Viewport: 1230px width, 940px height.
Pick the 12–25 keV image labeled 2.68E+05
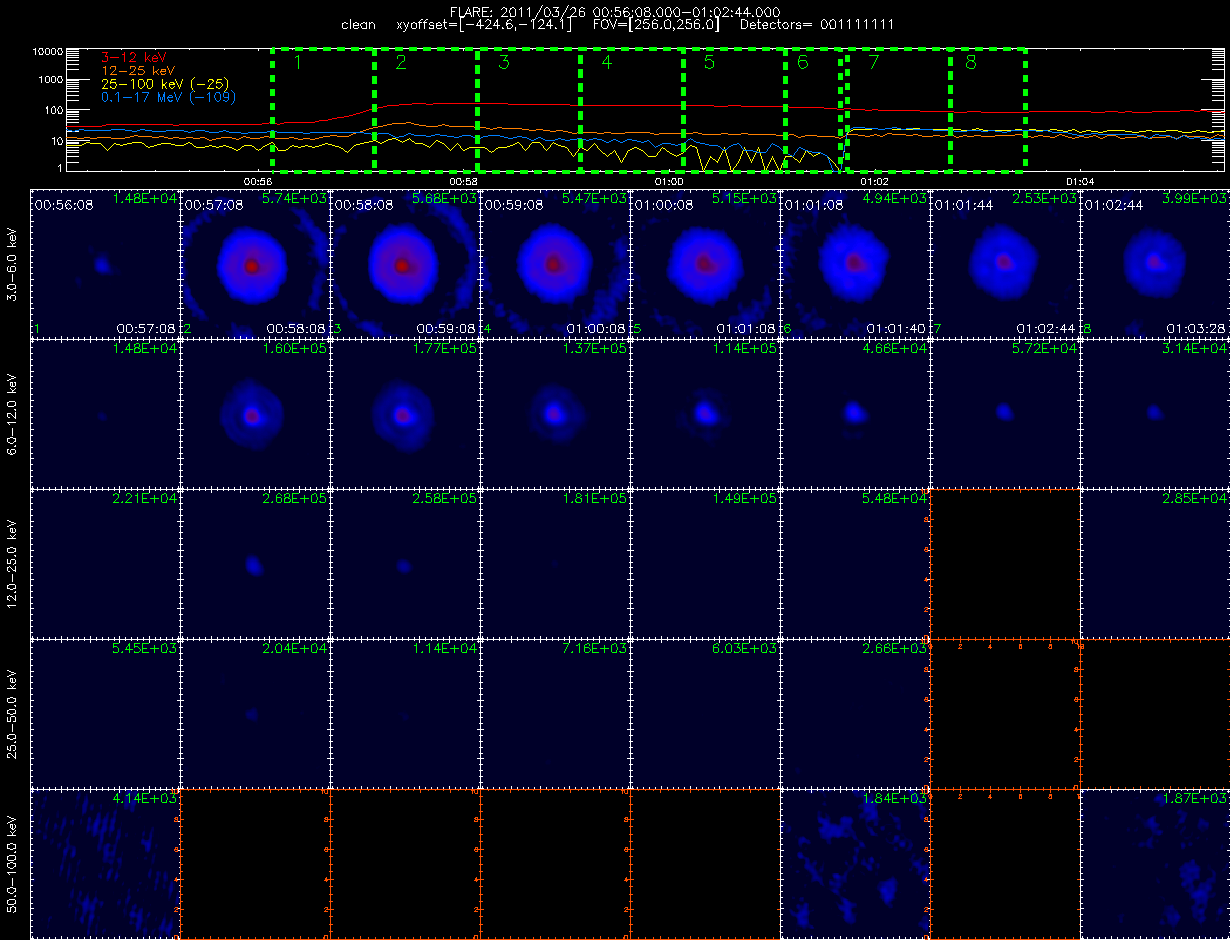pos(255,564)
